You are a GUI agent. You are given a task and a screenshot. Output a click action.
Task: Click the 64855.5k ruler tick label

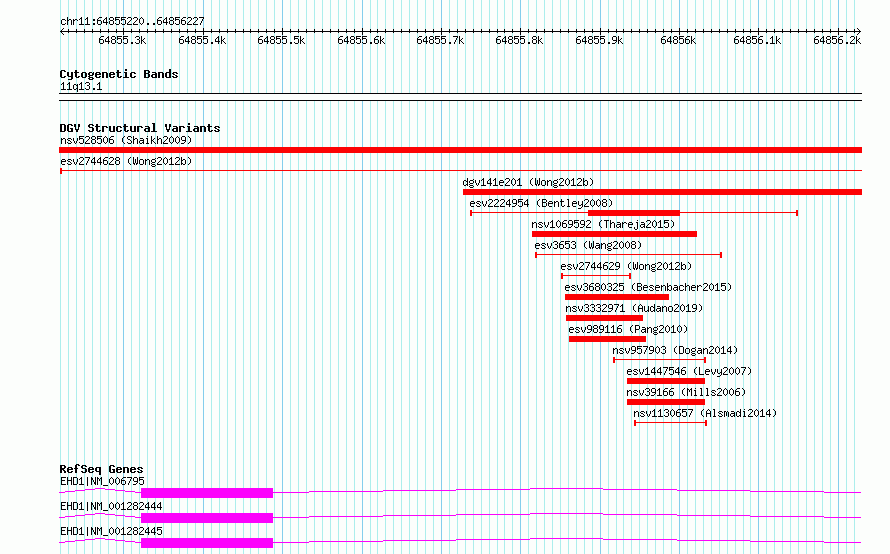coord(281,40)
